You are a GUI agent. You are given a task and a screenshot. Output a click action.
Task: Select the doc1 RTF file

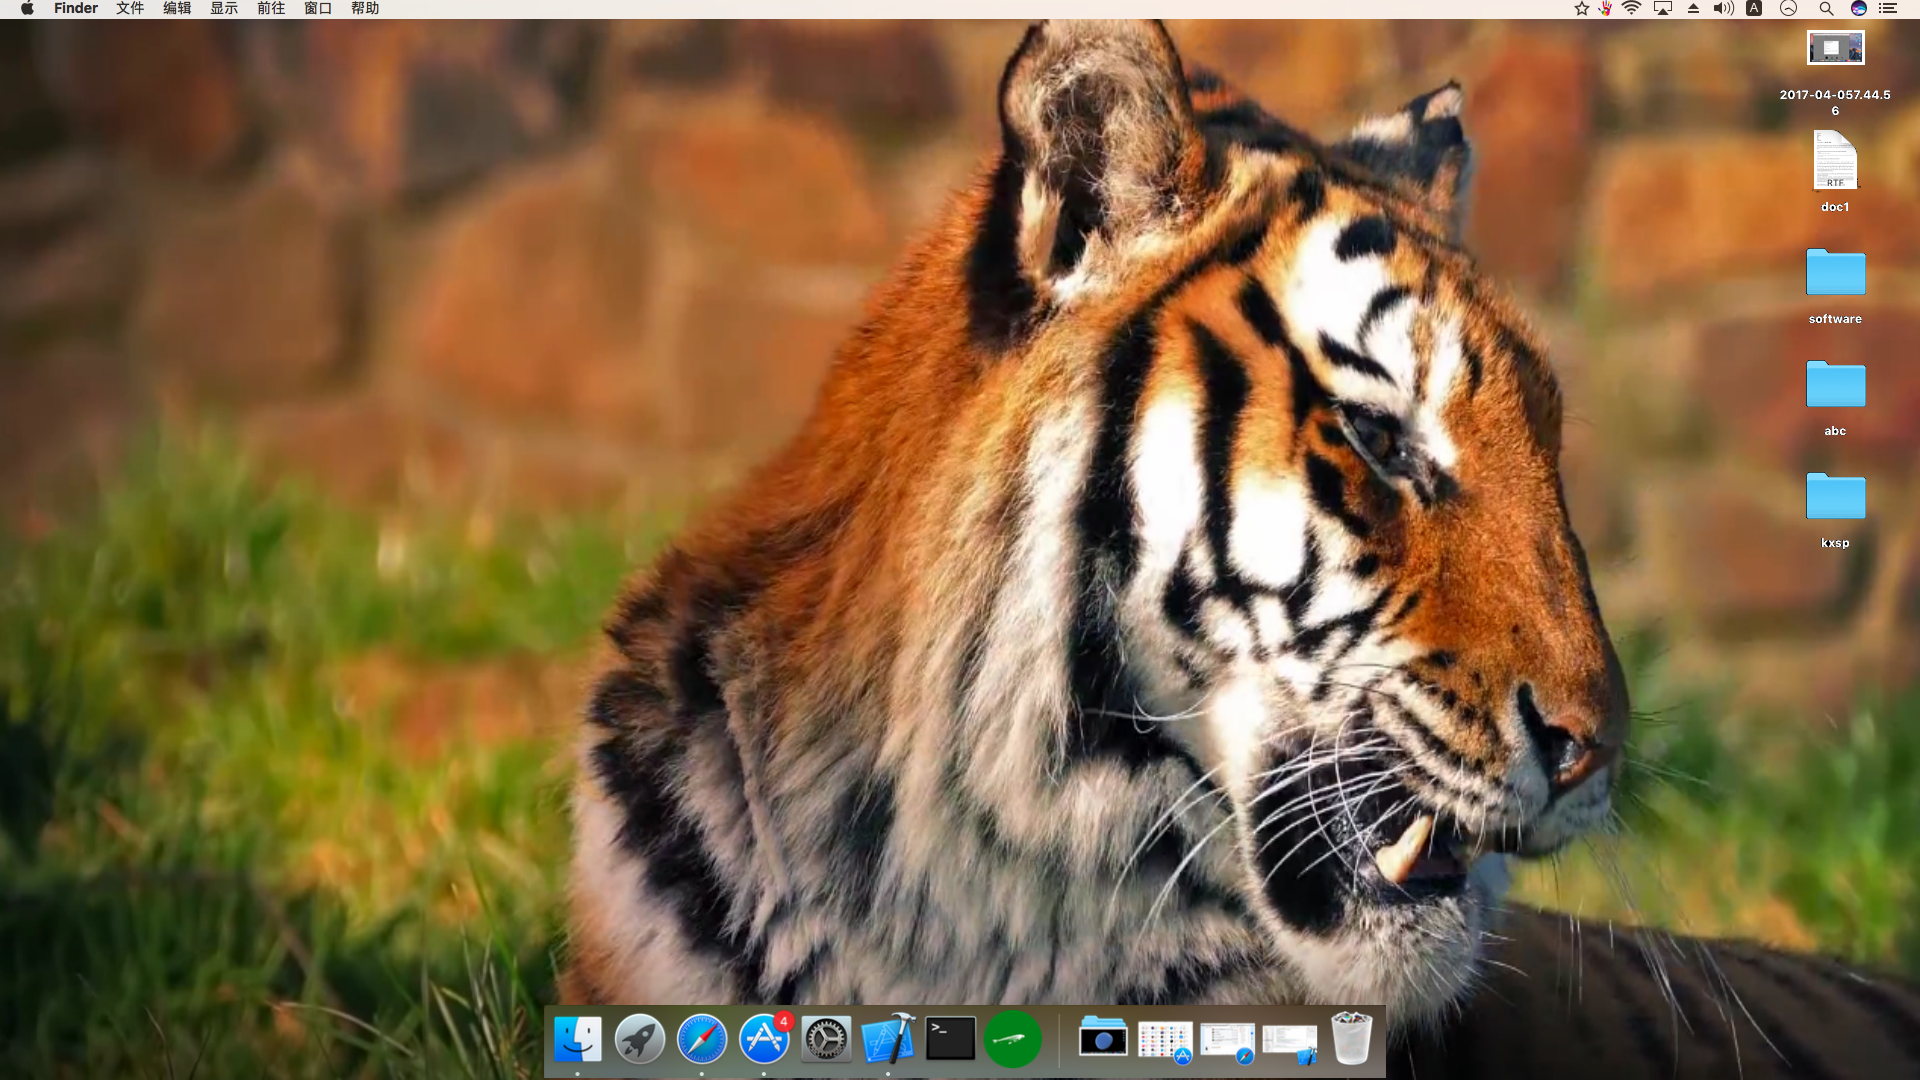coord(1835,161)
